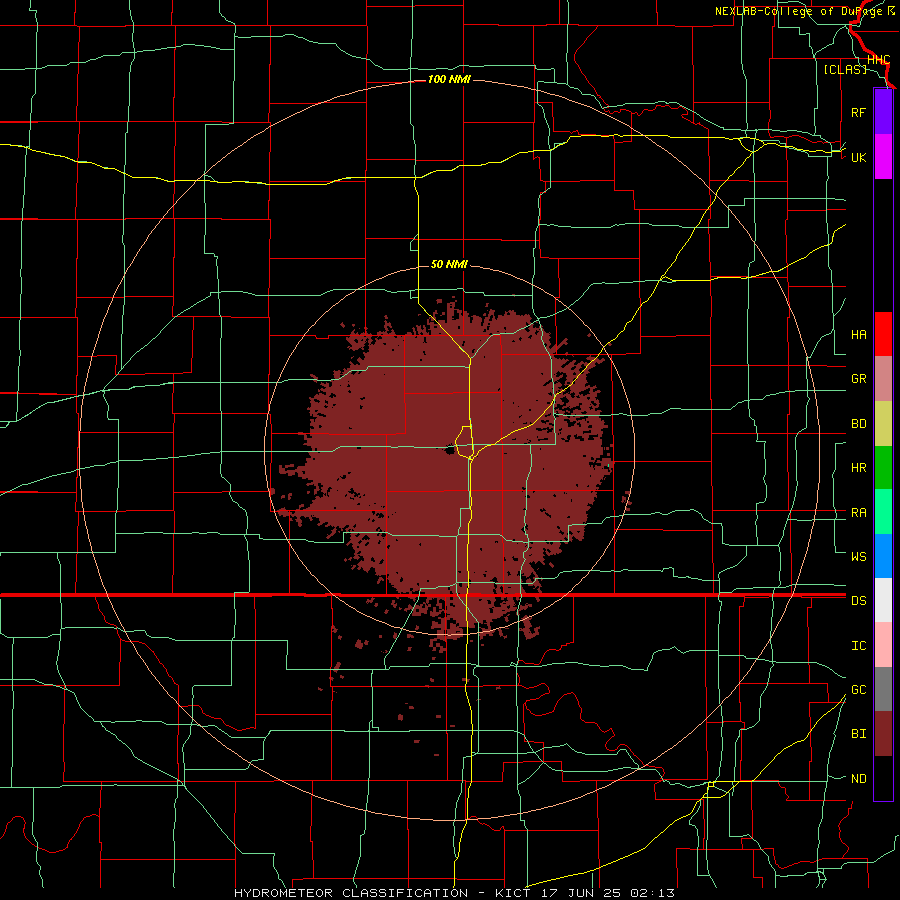The image size is (900, 900).
Task: Choose the light pink IC legend swatch
Action: (x=883, y=645)
